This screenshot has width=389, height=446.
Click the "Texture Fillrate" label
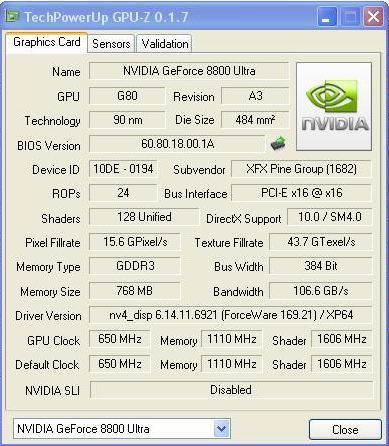(x=229, y=243)
